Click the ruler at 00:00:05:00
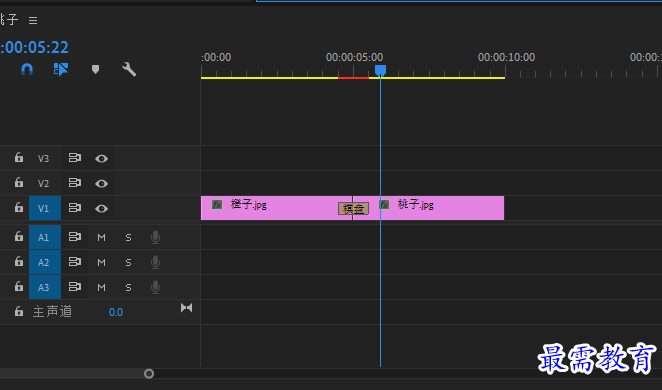Image resolution: width=662 pixels, height=390 pixels. 354,57
